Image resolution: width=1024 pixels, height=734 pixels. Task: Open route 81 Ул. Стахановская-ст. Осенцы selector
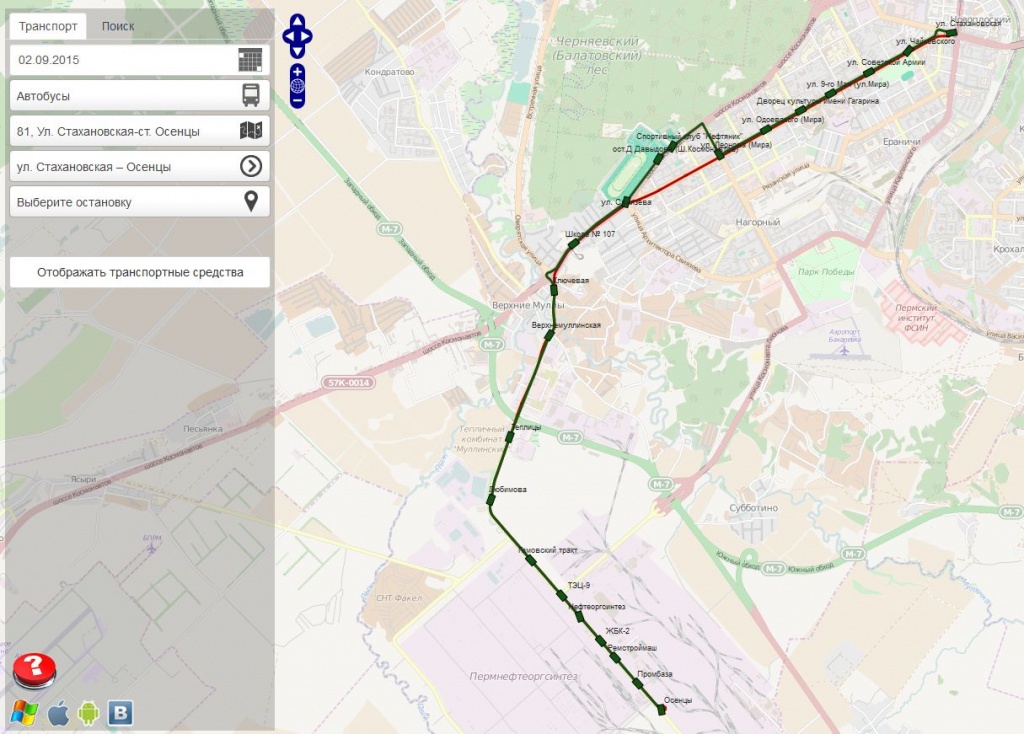point(140,131)
